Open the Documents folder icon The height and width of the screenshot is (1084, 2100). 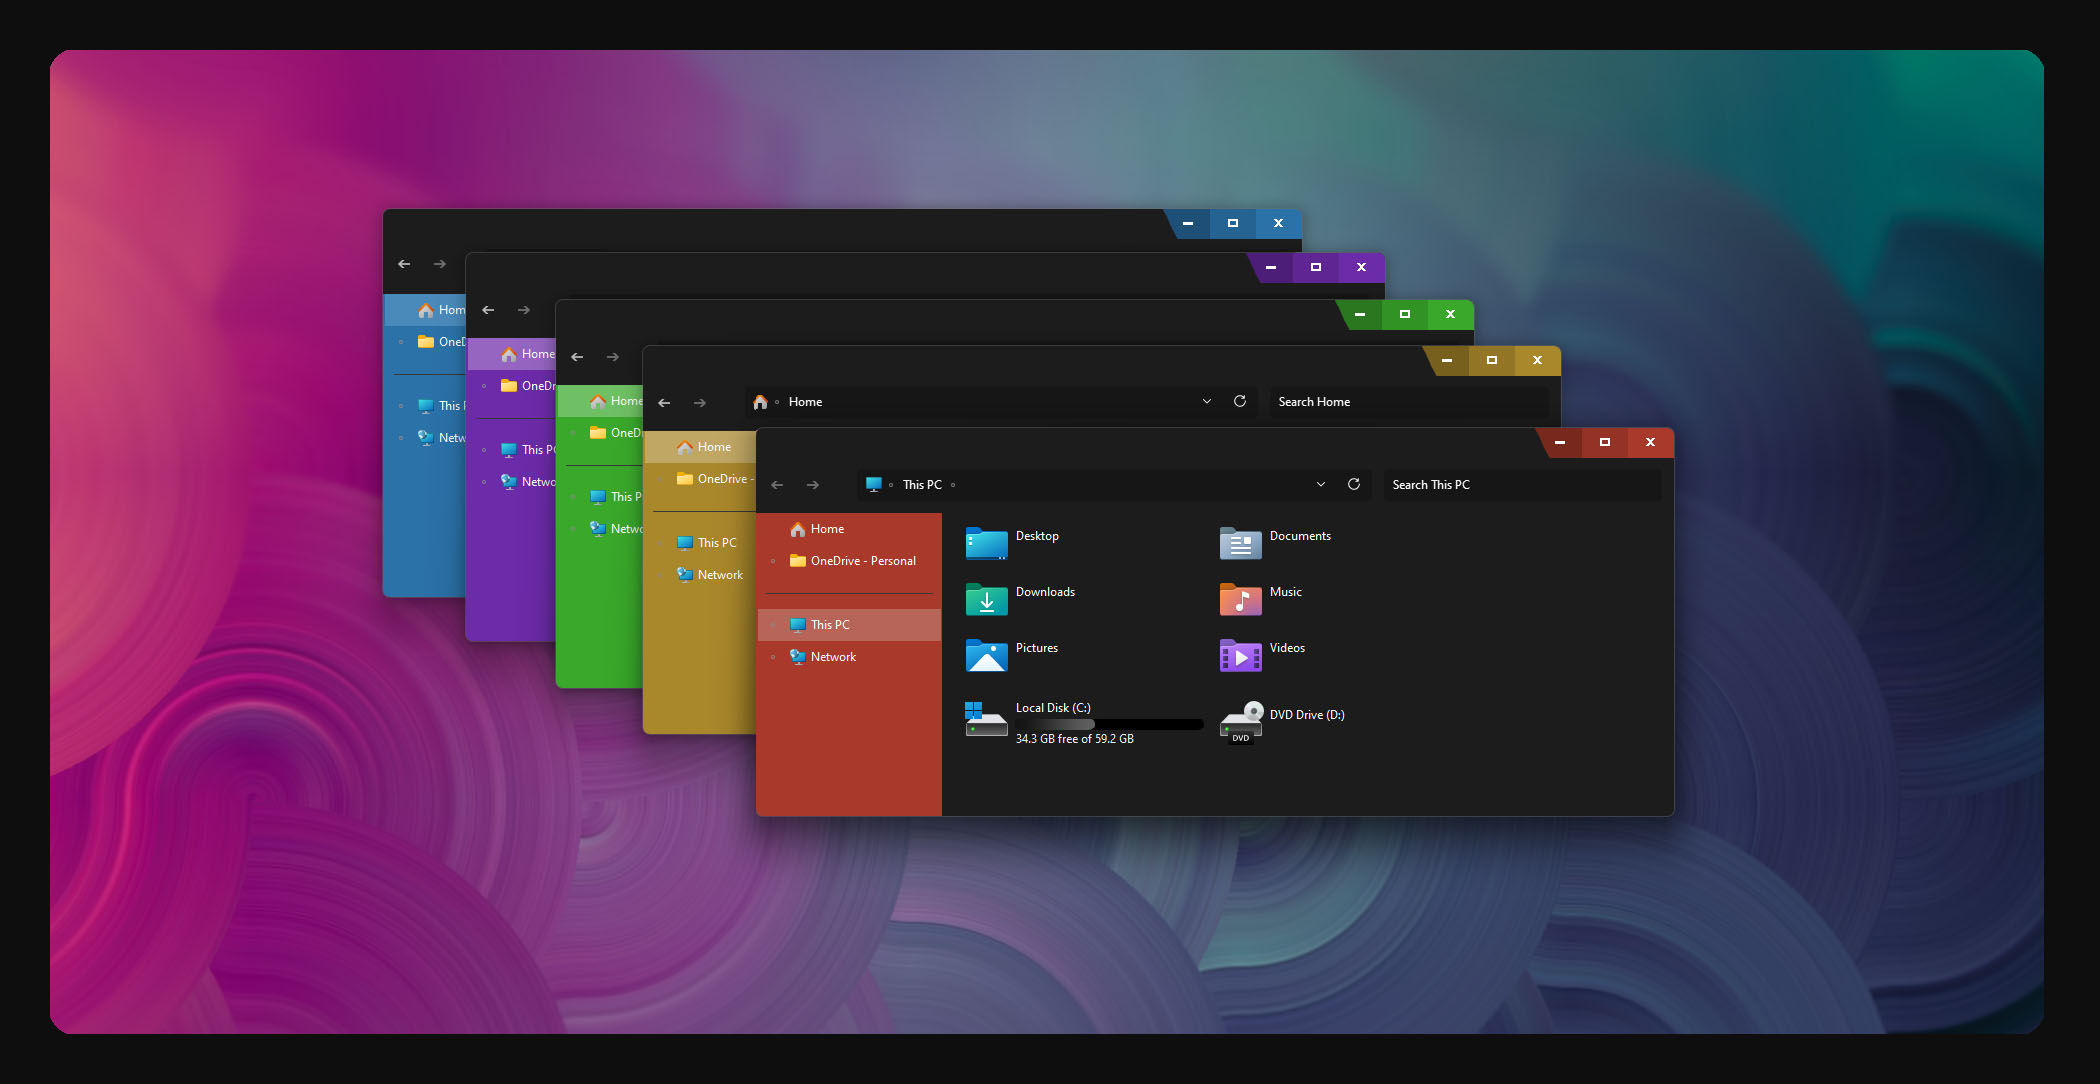click(1240, 543)
